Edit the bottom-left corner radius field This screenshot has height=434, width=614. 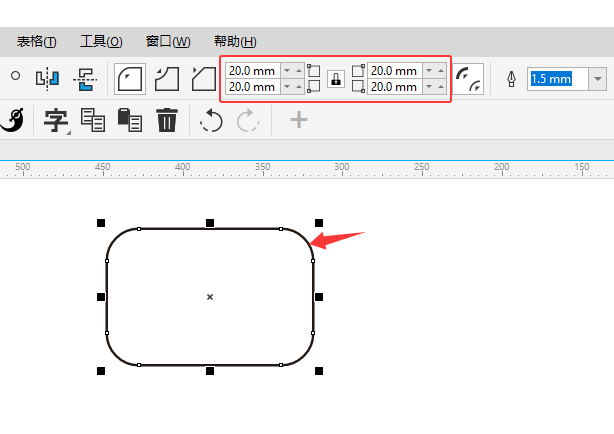point(253,87)
